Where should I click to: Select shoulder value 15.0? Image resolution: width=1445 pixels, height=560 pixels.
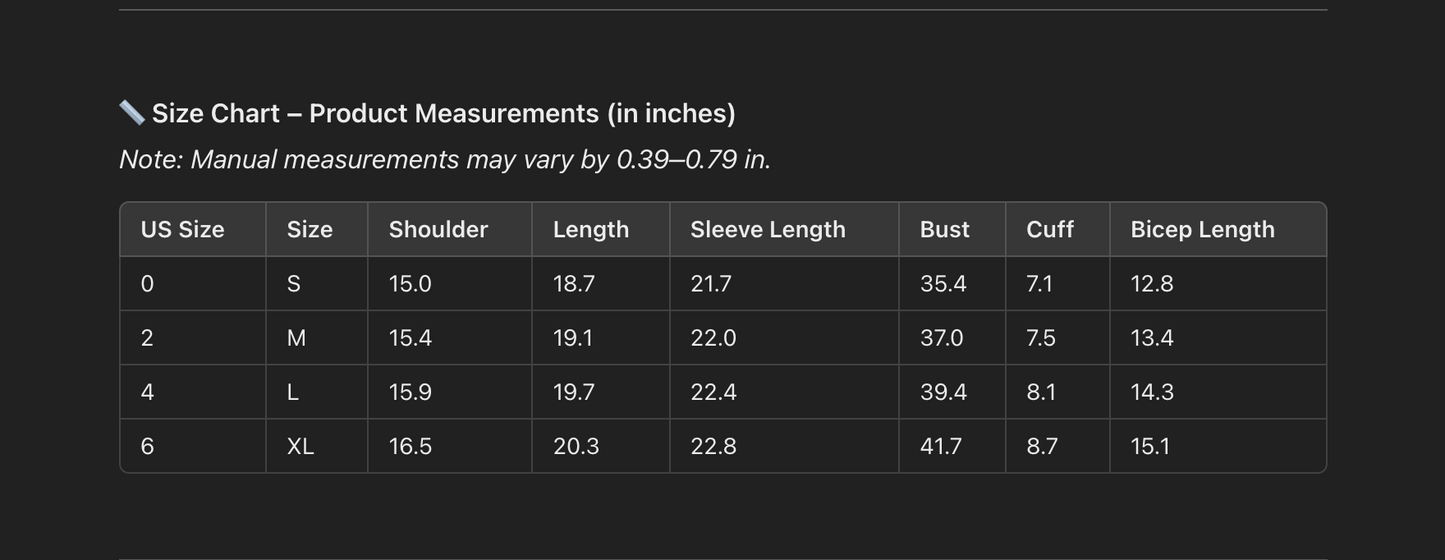(x=410, y=284)
